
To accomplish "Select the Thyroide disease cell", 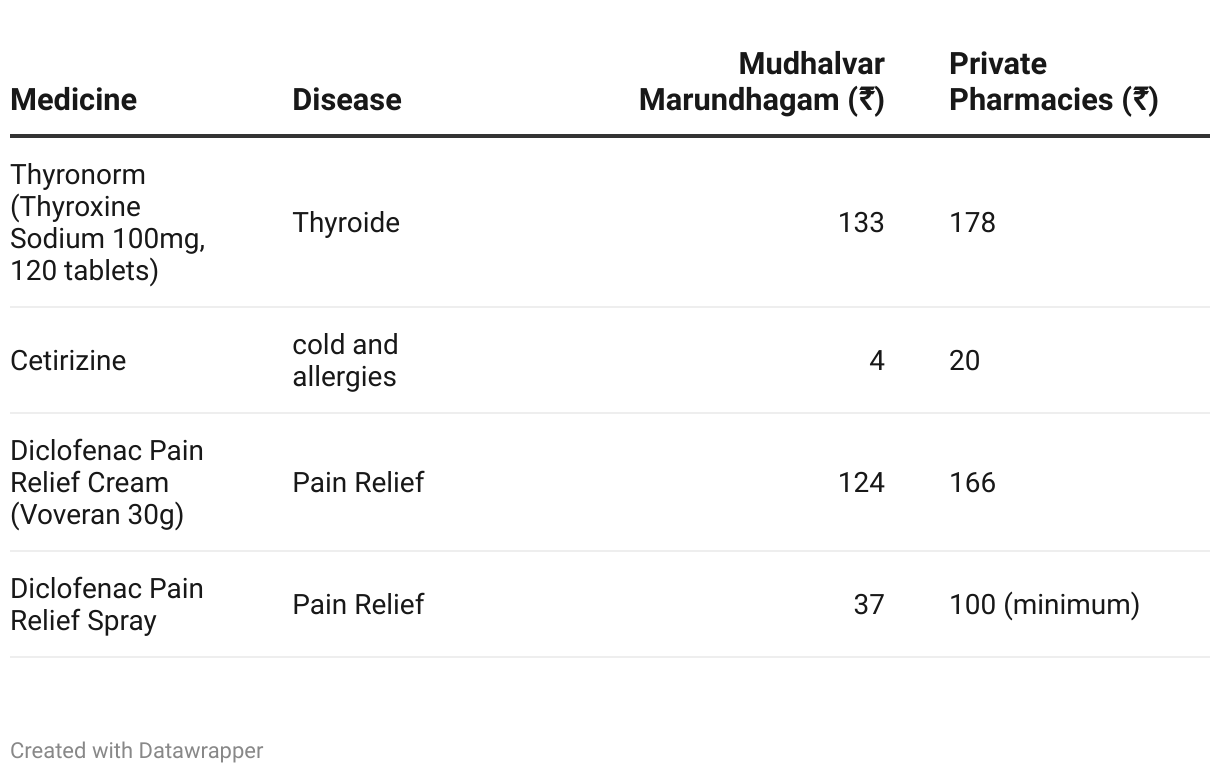I will 346,222.
